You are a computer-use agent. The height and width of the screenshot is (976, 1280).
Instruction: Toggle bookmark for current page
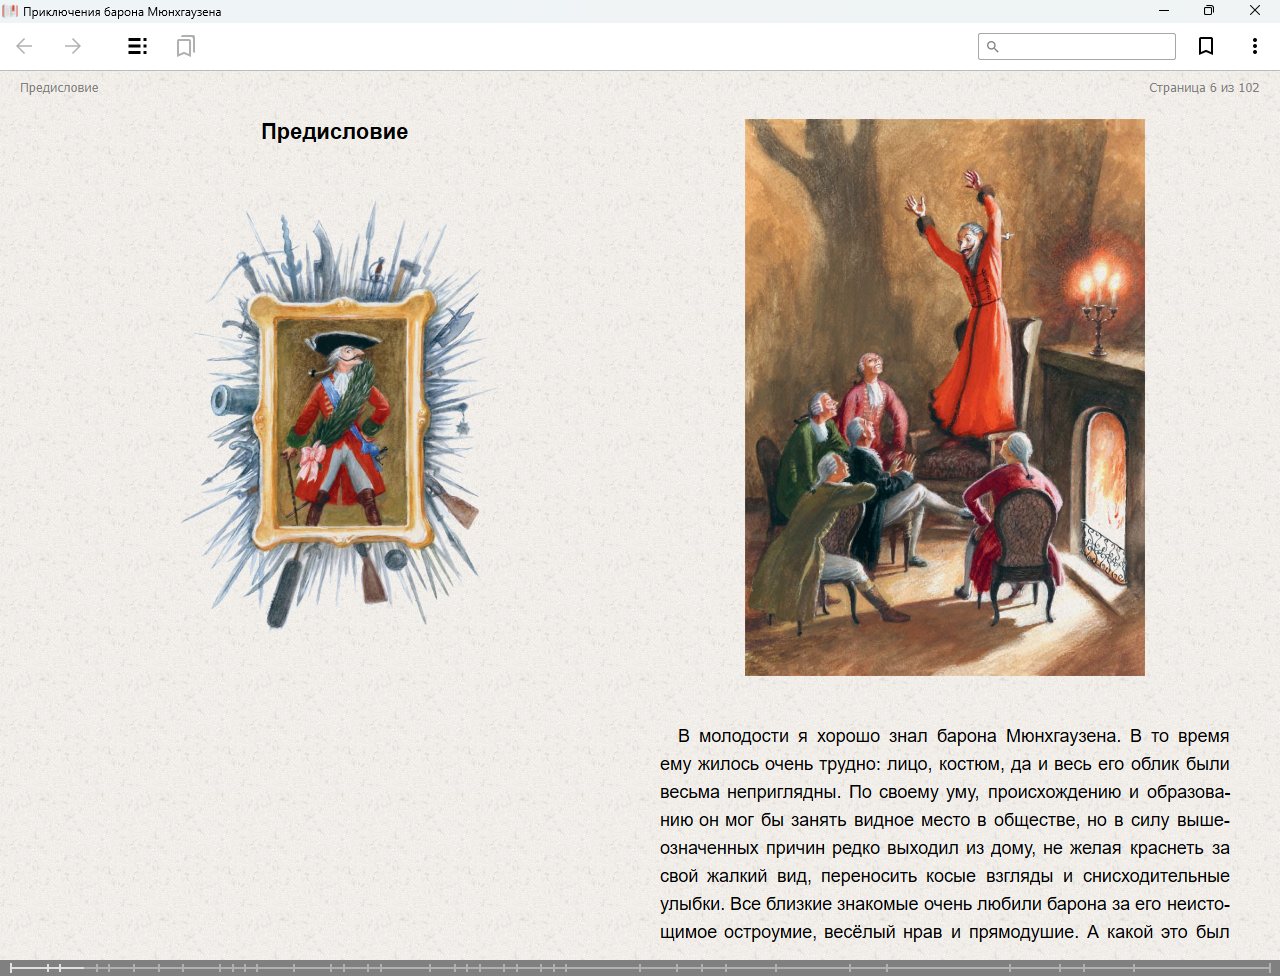click(1206, 46)
